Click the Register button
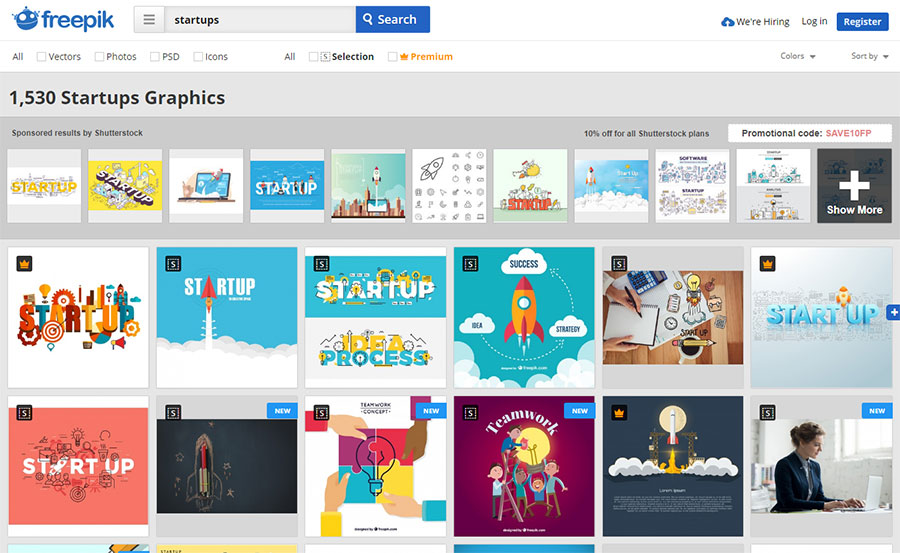The height and width of the screenshot is (553, 900). click(x=862, y=21)
